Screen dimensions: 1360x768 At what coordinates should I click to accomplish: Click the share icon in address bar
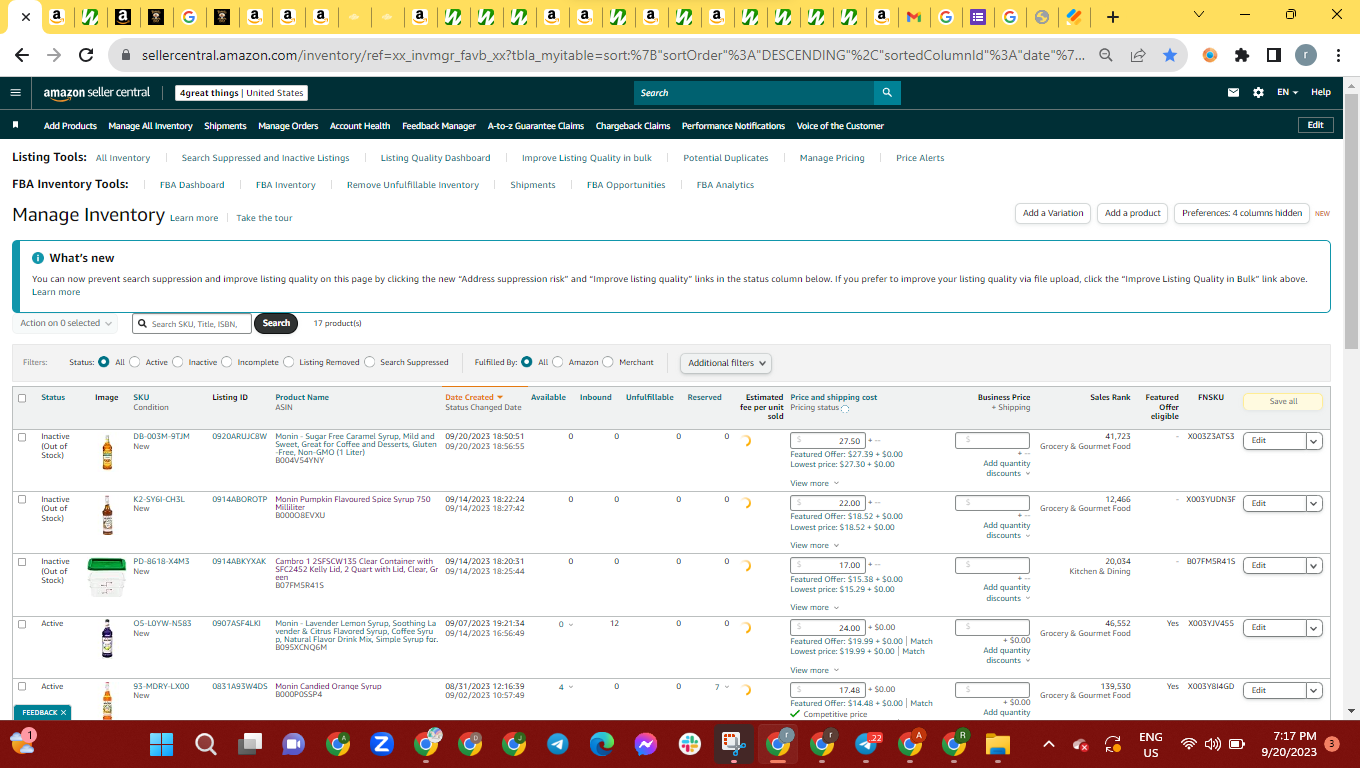[1138, 56]
